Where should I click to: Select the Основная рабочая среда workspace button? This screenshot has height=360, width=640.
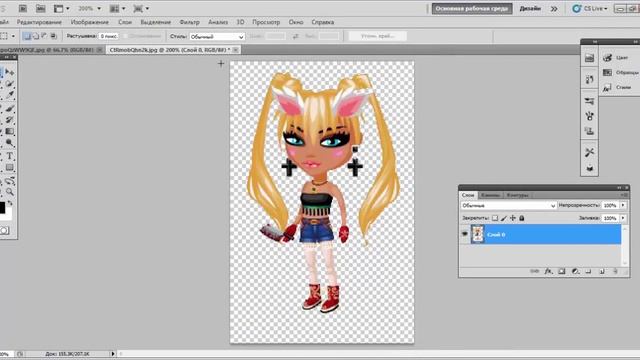click(472, 9)
